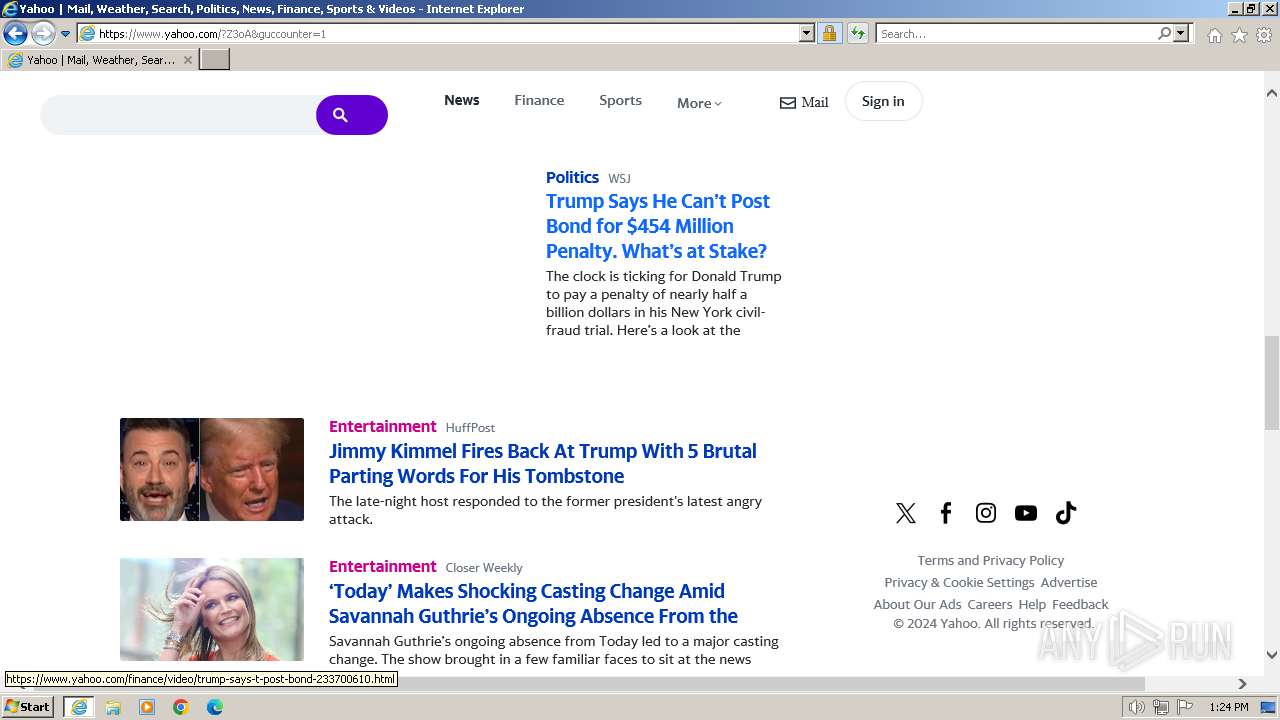Open the Finance navigation item
Viewport: 1280px width, 720px height.
(x=539, y=100)
